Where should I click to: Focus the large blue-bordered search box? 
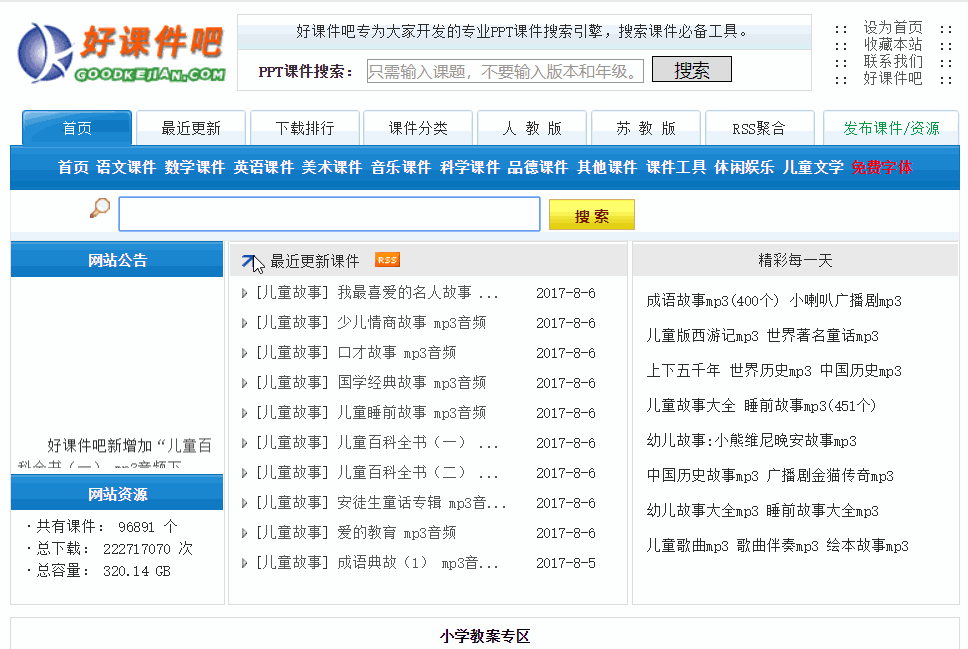point(330,214)
